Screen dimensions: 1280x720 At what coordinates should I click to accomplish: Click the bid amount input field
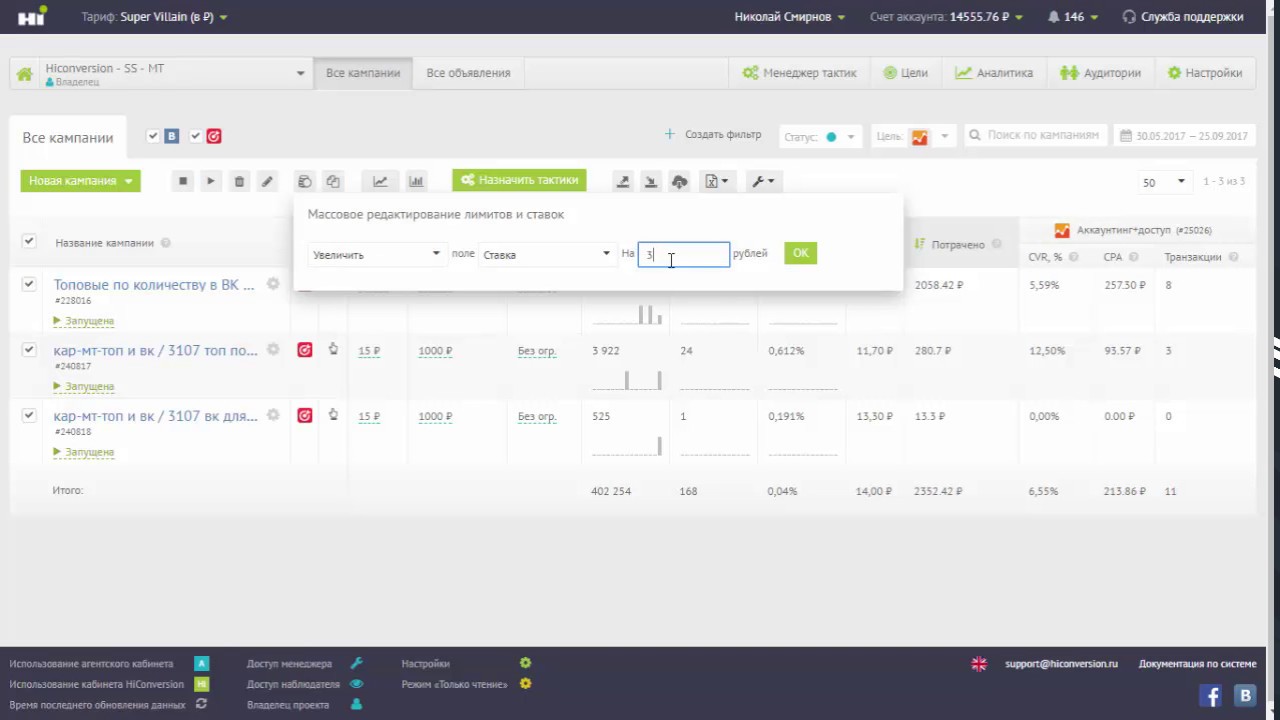click(684, 254)
